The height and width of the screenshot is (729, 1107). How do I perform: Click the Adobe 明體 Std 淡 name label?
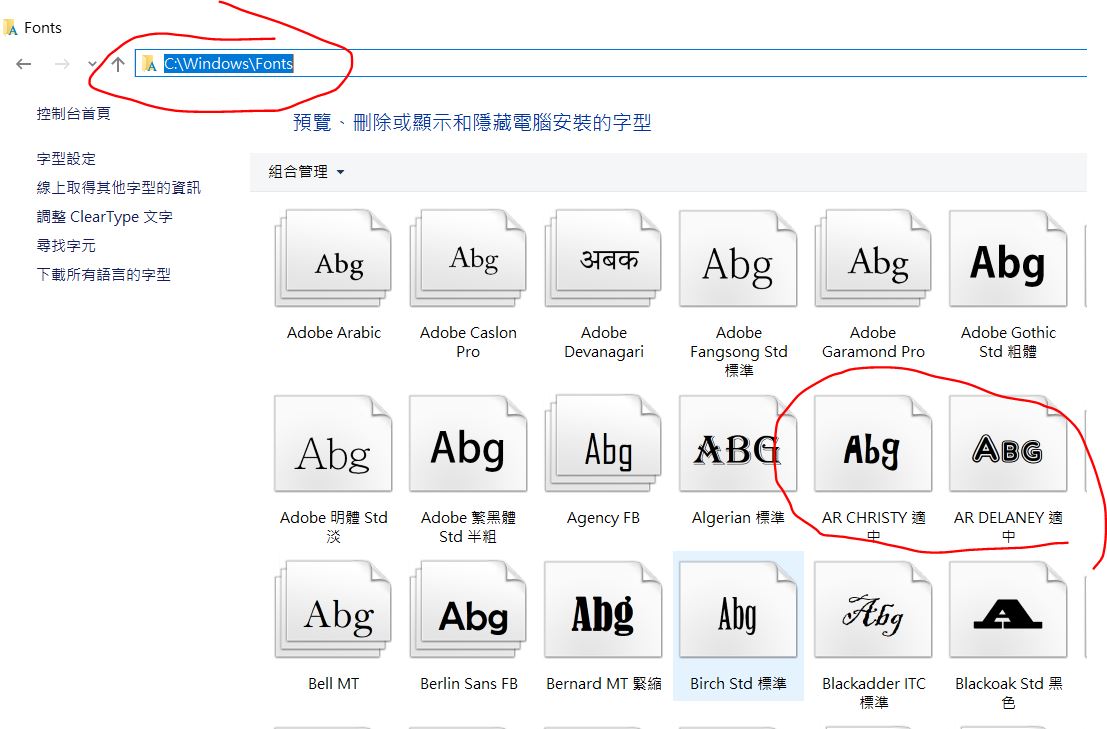click(x=333, y=526)
